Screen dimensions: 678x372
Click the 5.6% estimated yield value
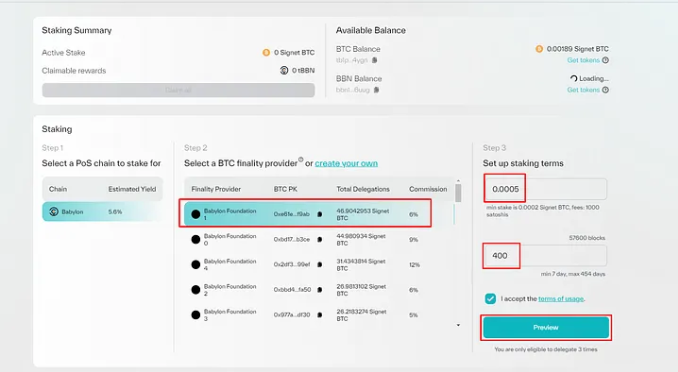coord(115,212)
